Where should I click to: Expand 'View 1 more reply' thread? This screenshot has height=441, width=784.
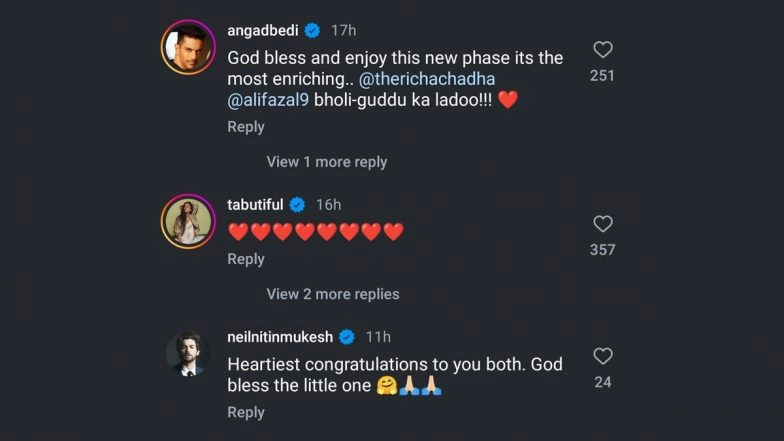(326, 162)
